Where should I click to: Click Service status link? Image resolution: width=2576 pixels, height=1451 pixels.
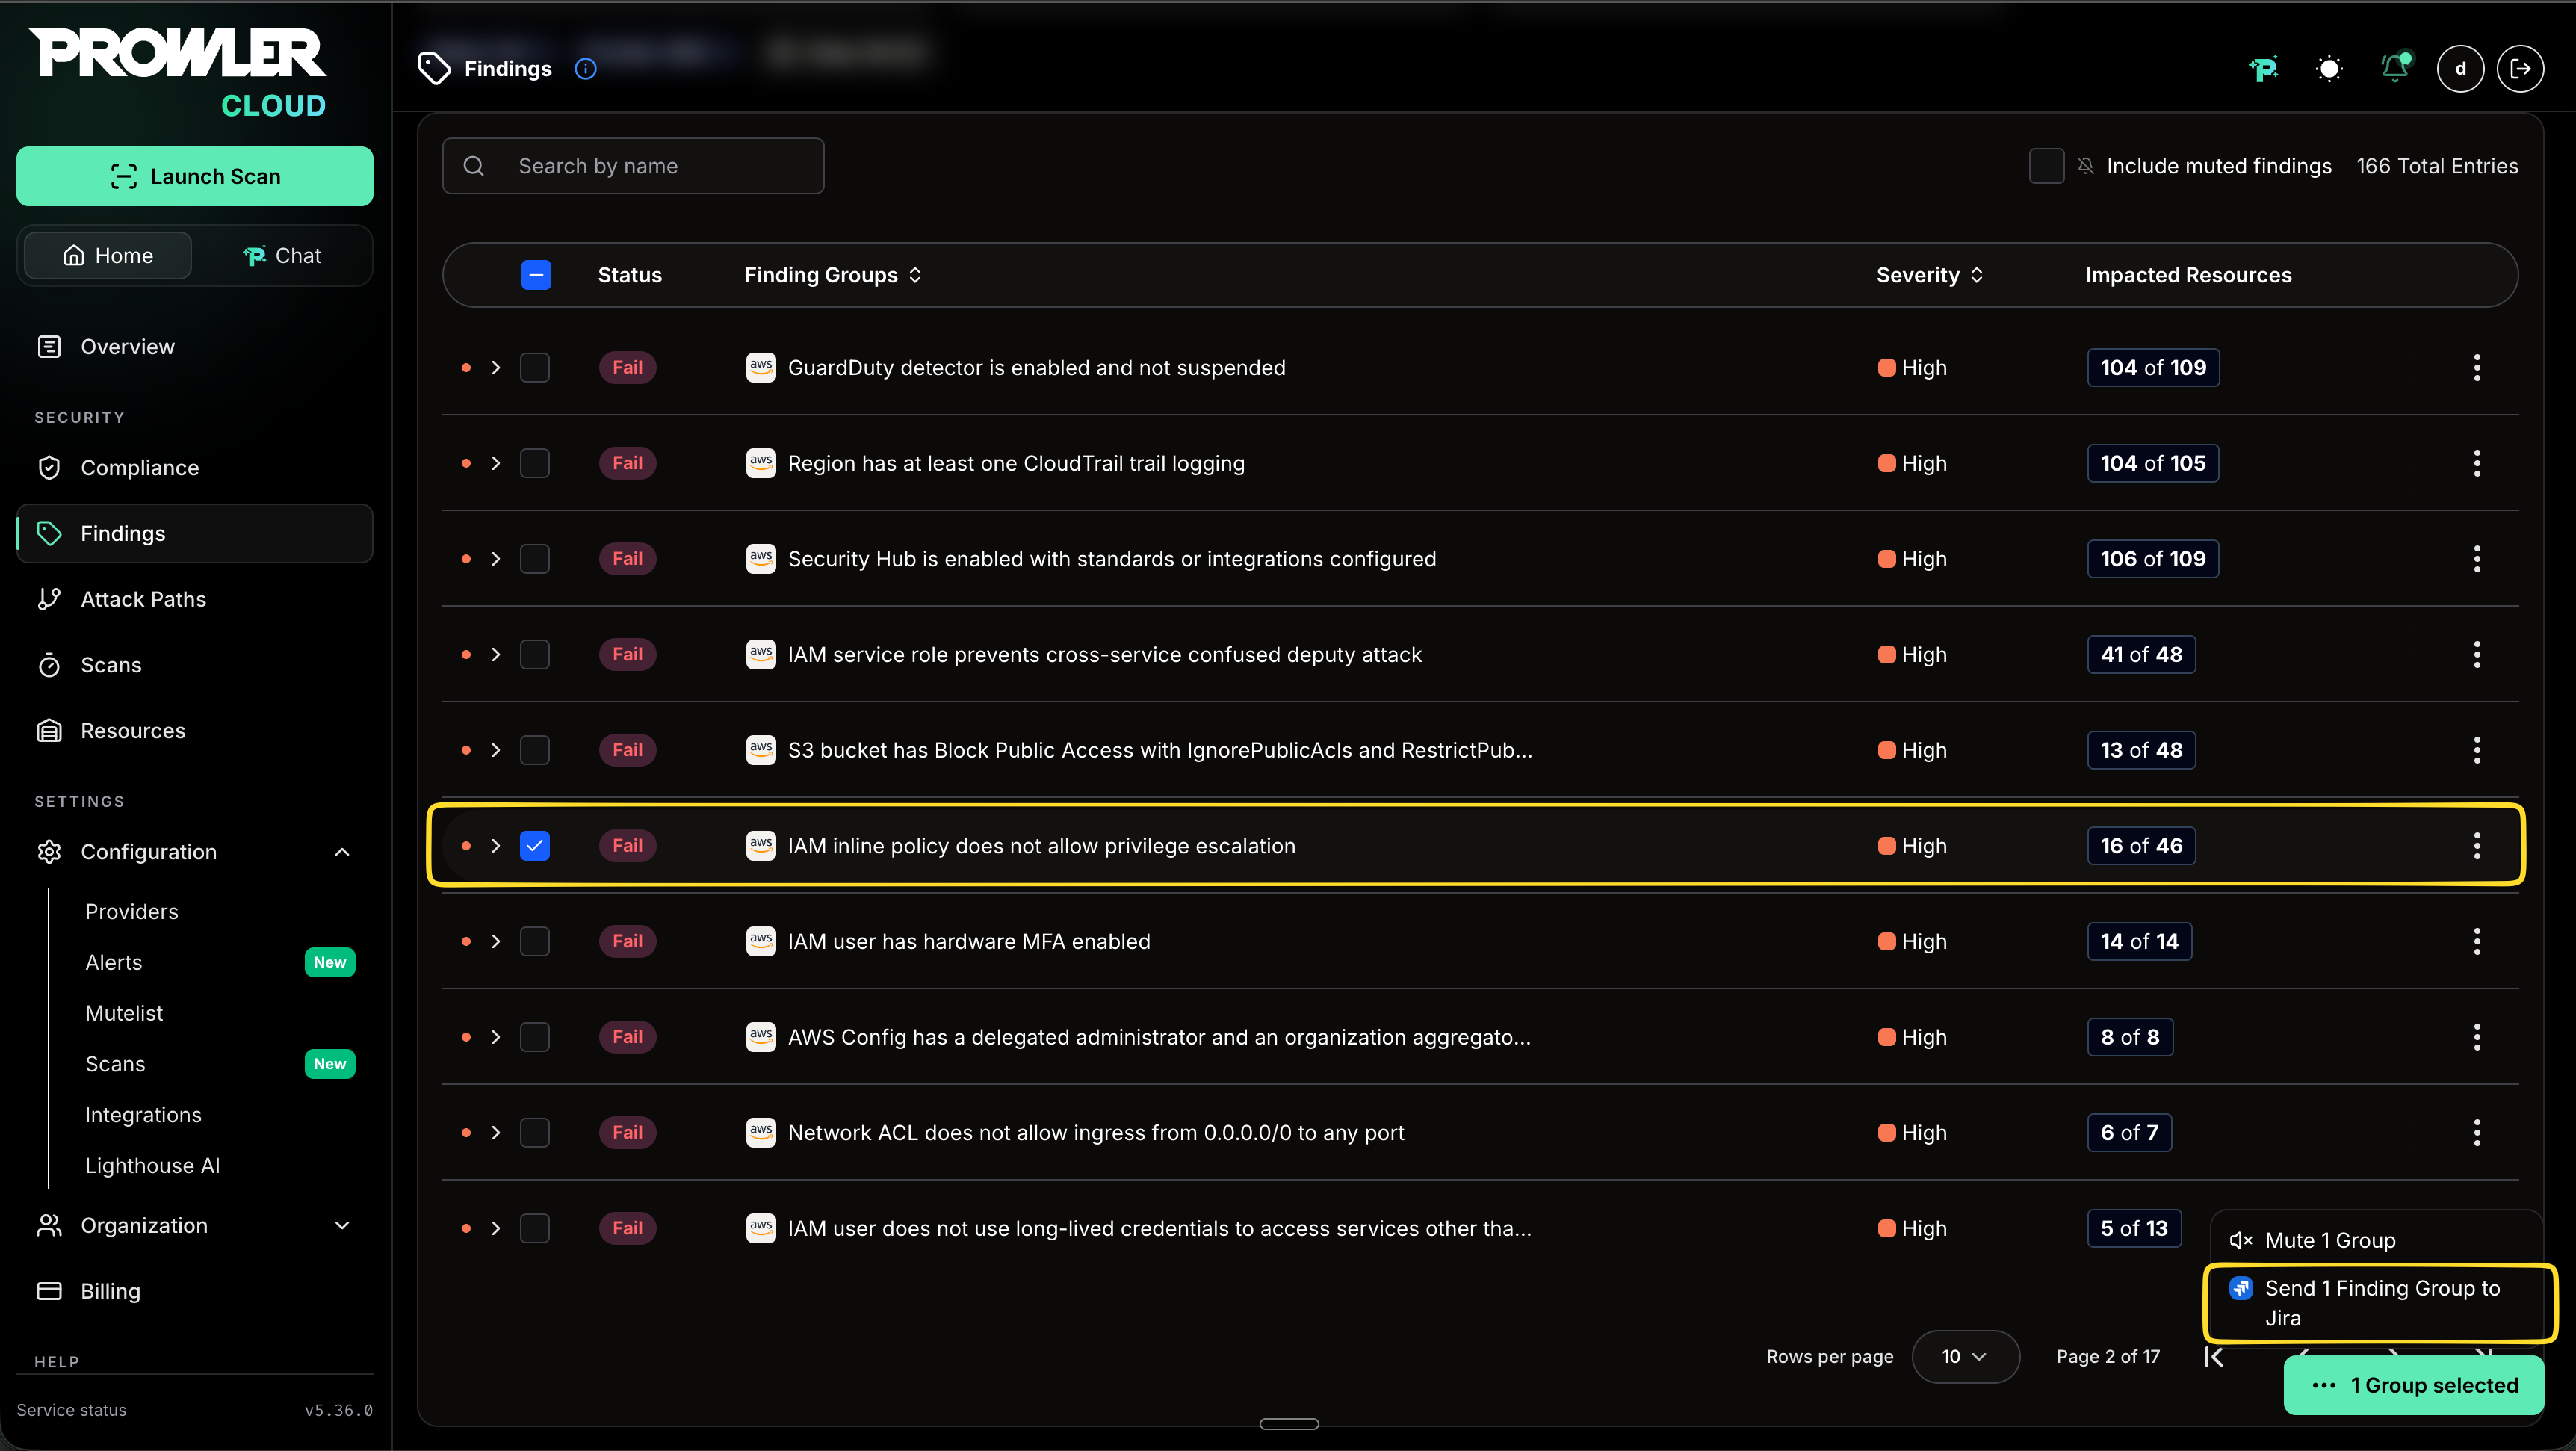(x=72, y=1411)
